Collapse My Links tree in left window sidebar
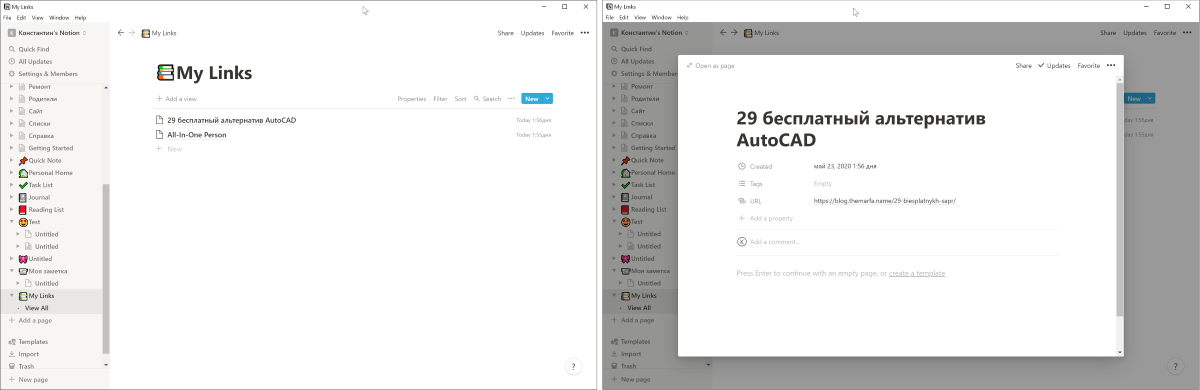Screen dimensions: 1200x390 (x=12, y=296)
